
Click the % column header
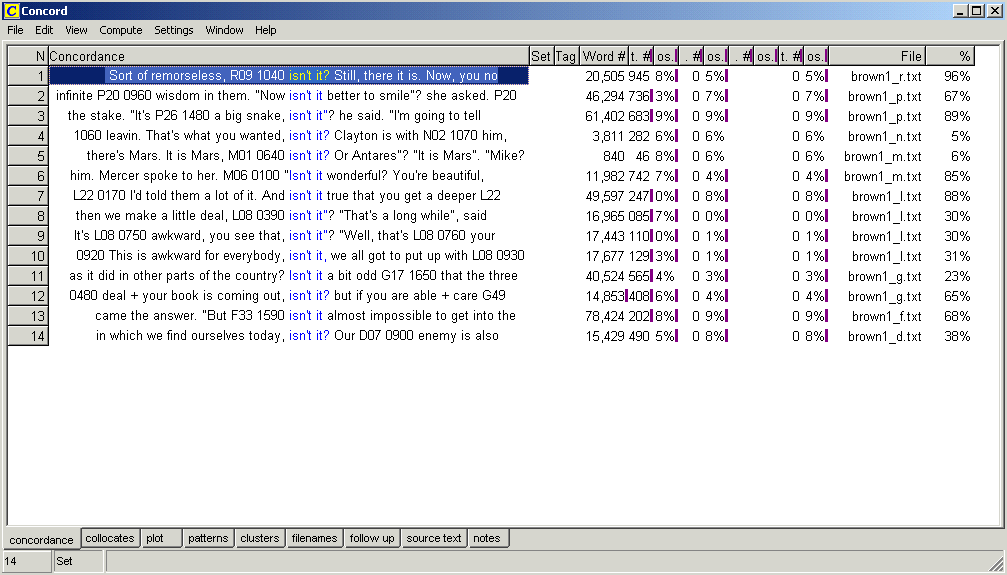pos(950,56)
